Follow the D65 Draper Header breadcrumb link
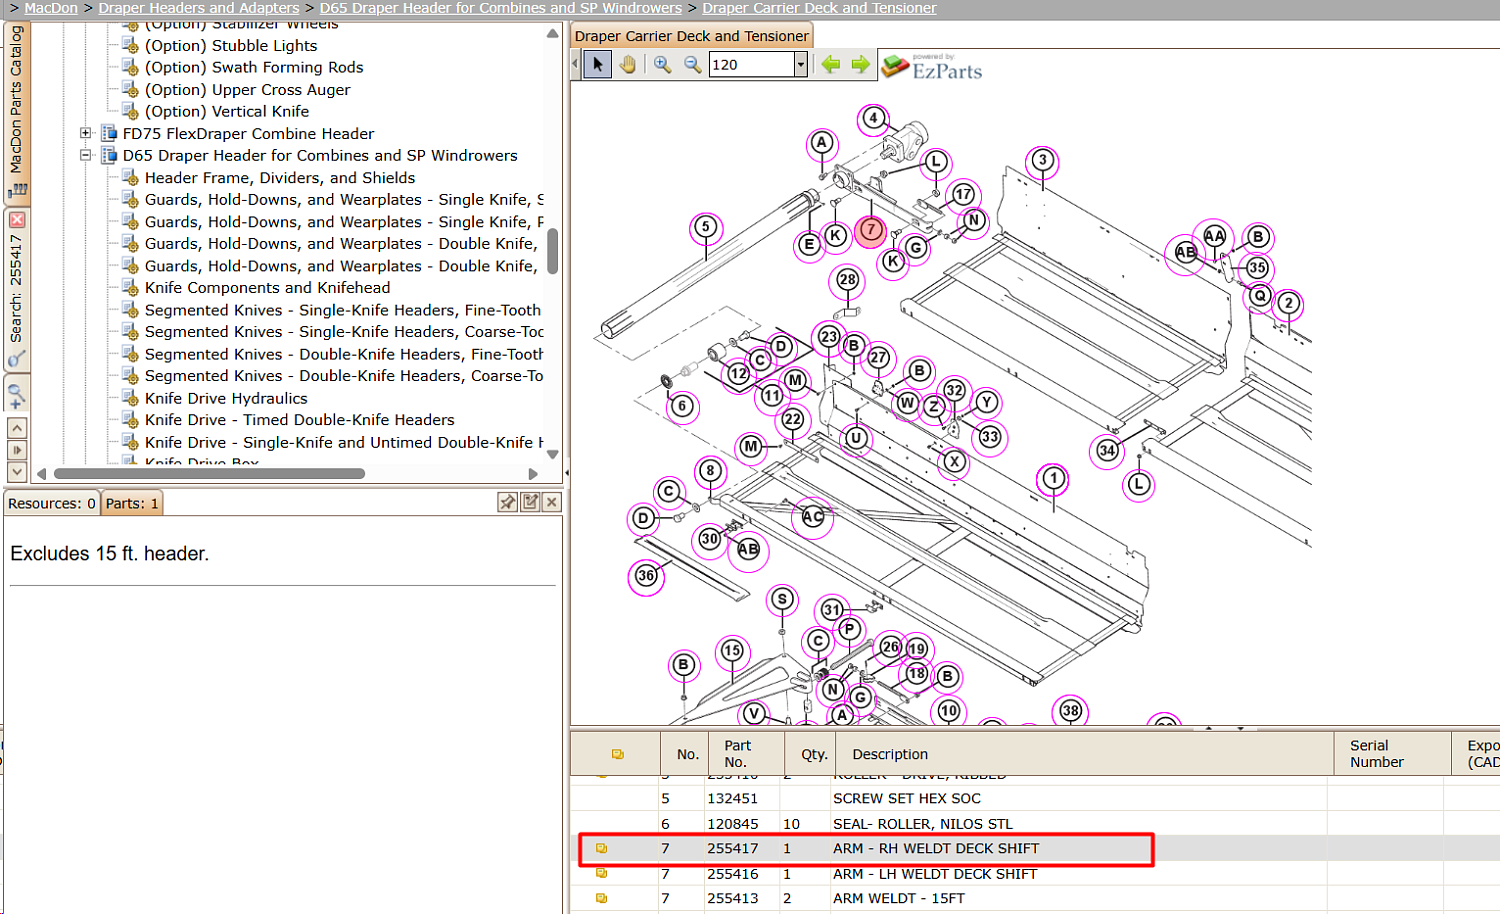Screen dimensions: 1500x914 [x=501, y=8]
